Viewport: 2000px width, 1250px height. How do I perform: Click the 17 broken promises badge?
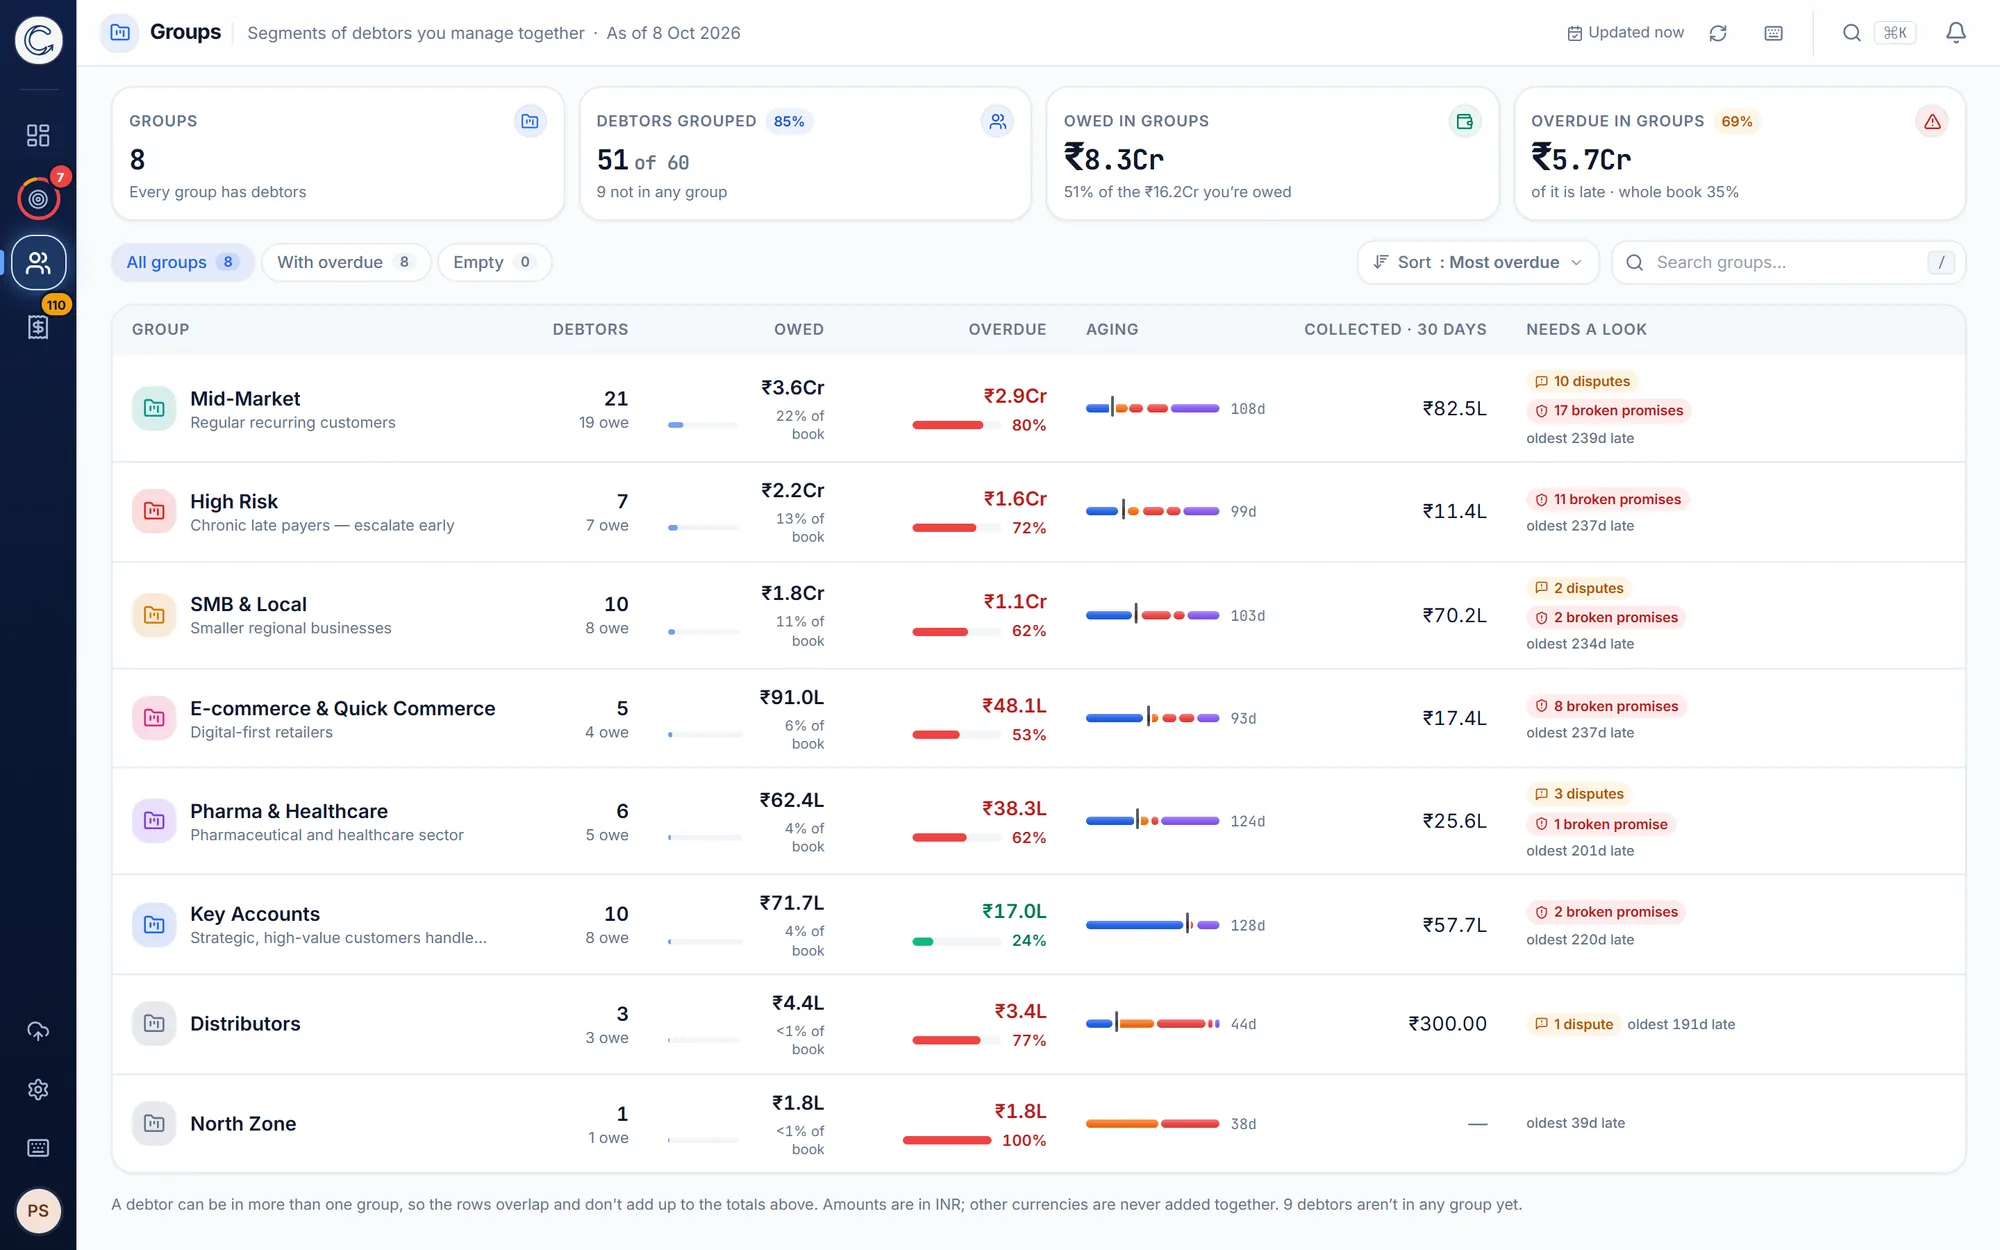(x=1609, y=410)
